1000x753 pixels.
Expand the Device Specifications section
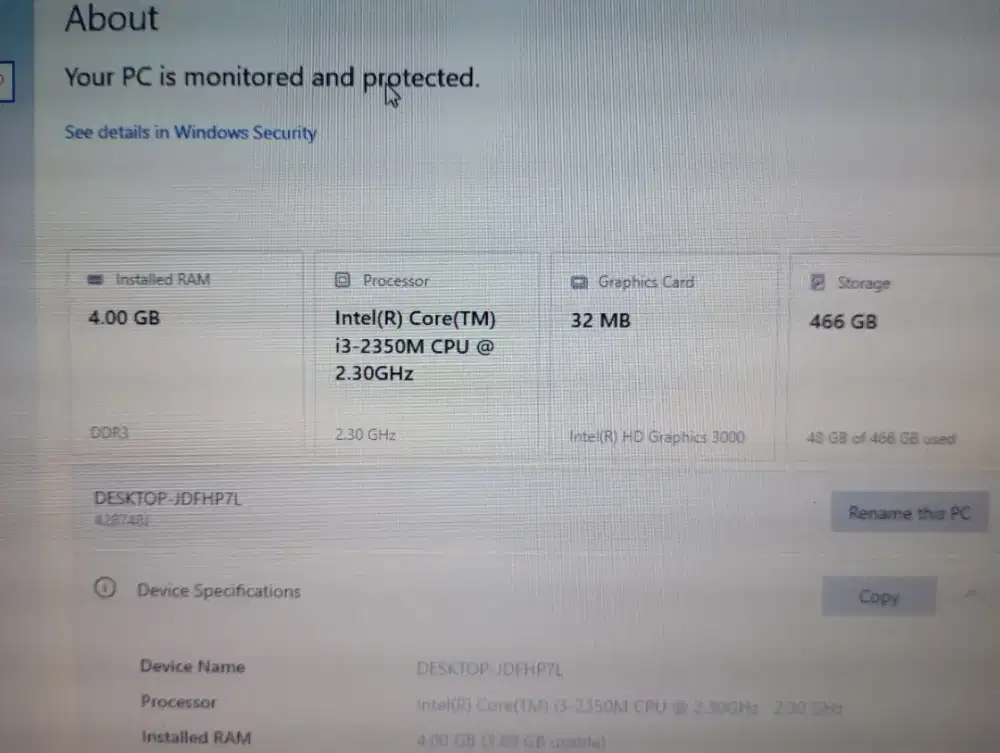[218, 591]
